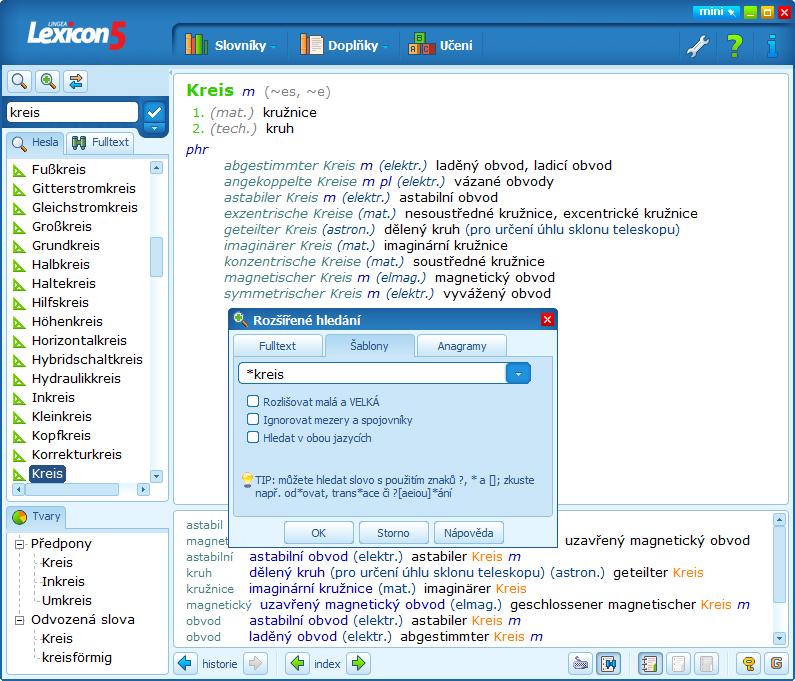This screenshot has width=795, height=681.
Task: Open the Anagramy tab
Action: 461,346
